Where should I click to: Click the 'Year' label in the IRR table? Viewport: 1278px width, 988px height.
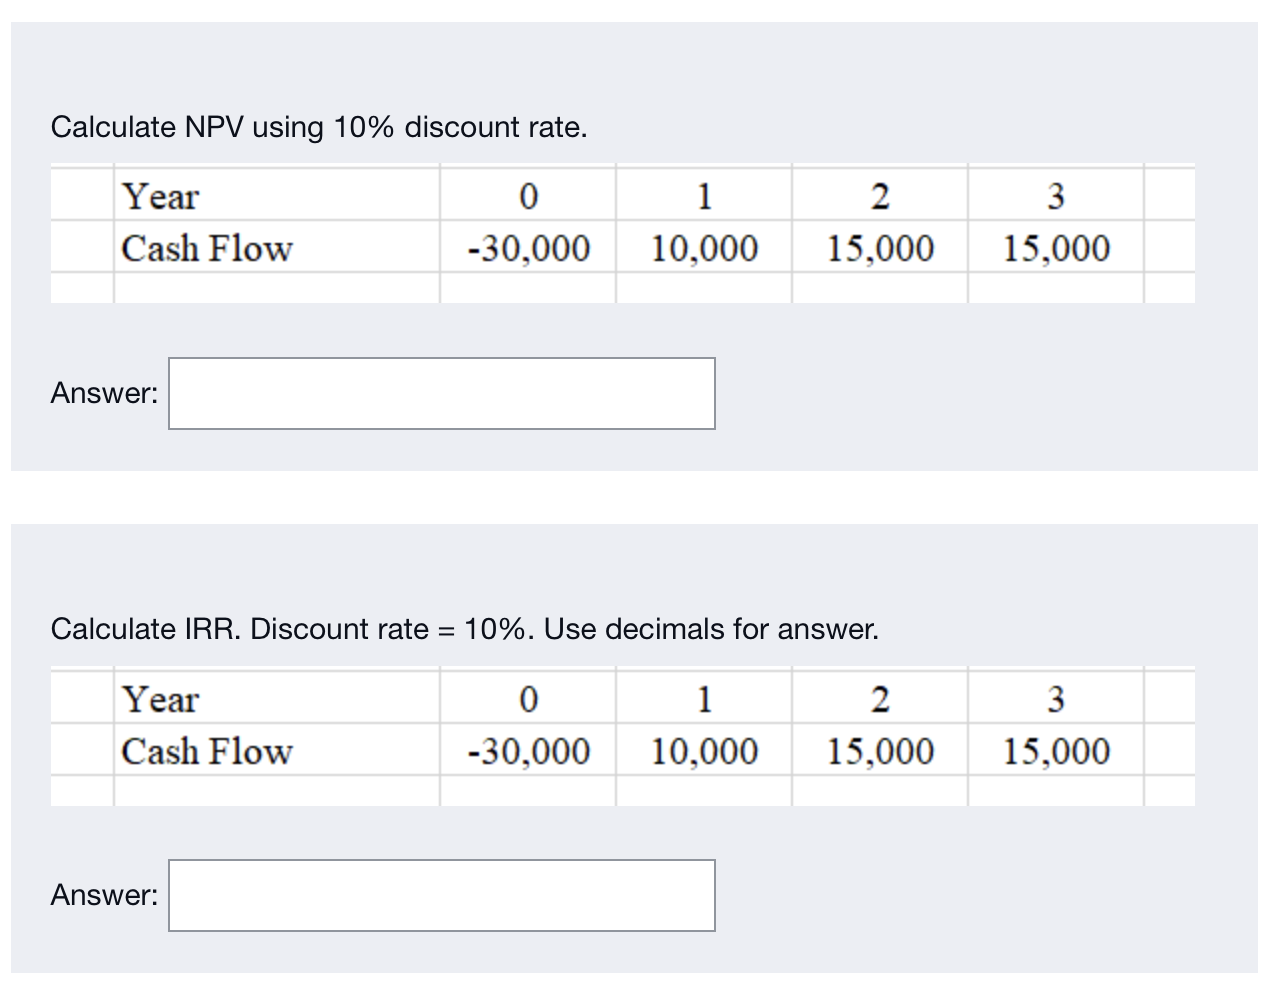[161, 700]
